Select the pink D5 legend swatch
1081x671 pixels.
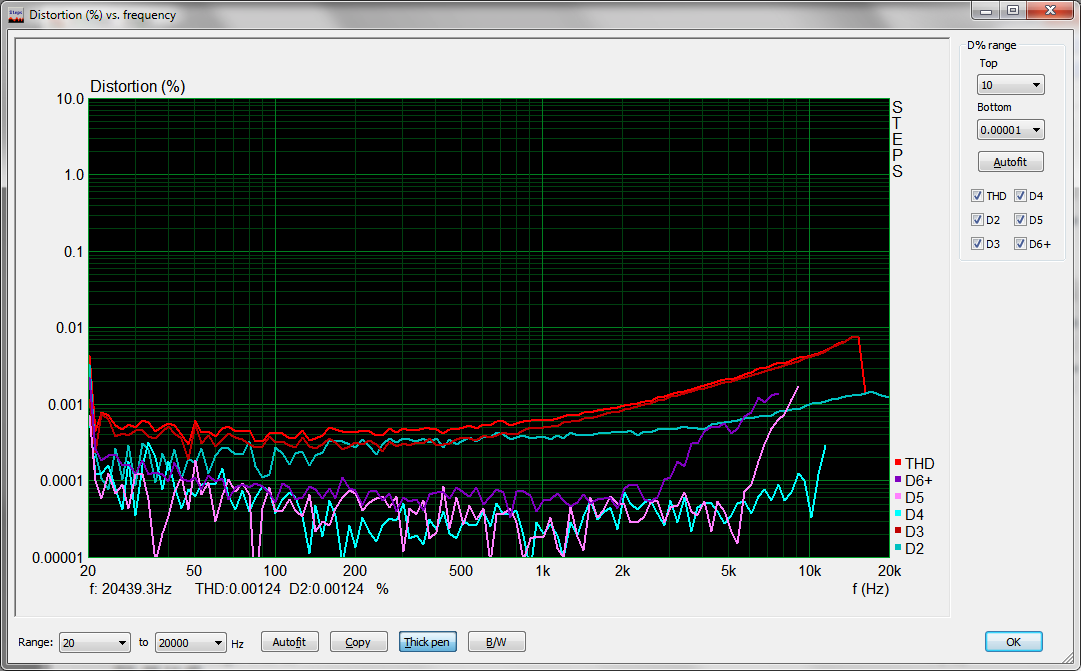pyautogui.click(x=898, y=498)
